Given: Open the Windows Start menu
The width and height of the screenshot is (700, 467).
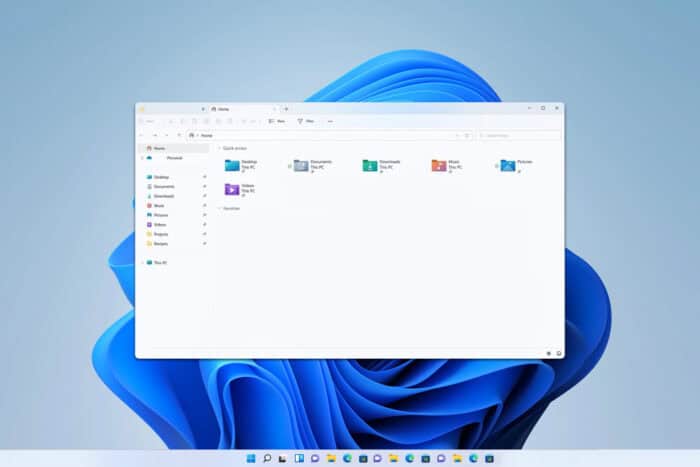Looking at the screenshot, I should tap(251, 459).
